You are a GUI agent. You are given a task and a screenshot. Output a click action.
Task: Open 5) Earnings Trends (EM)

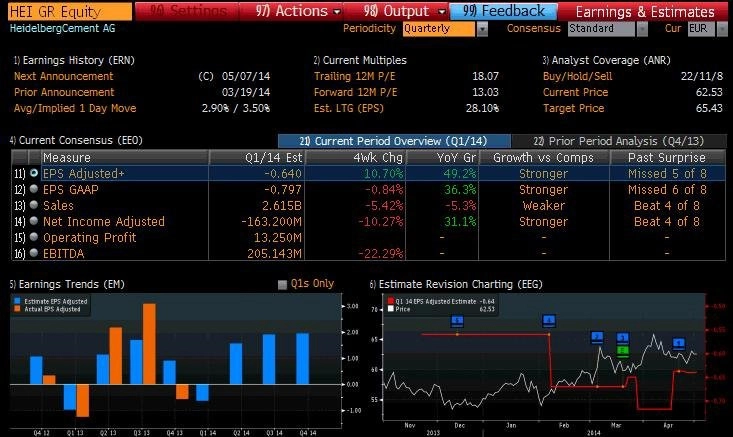point(67,284)
